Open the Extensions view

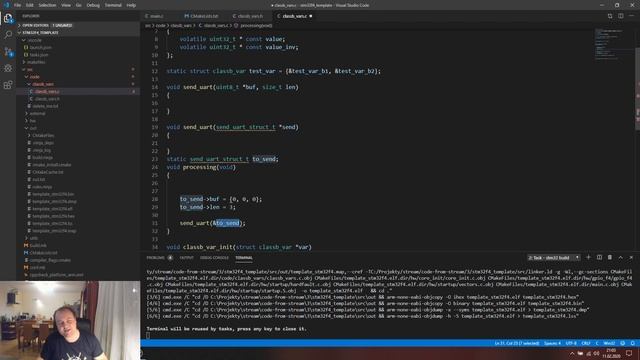pos(8,85)
